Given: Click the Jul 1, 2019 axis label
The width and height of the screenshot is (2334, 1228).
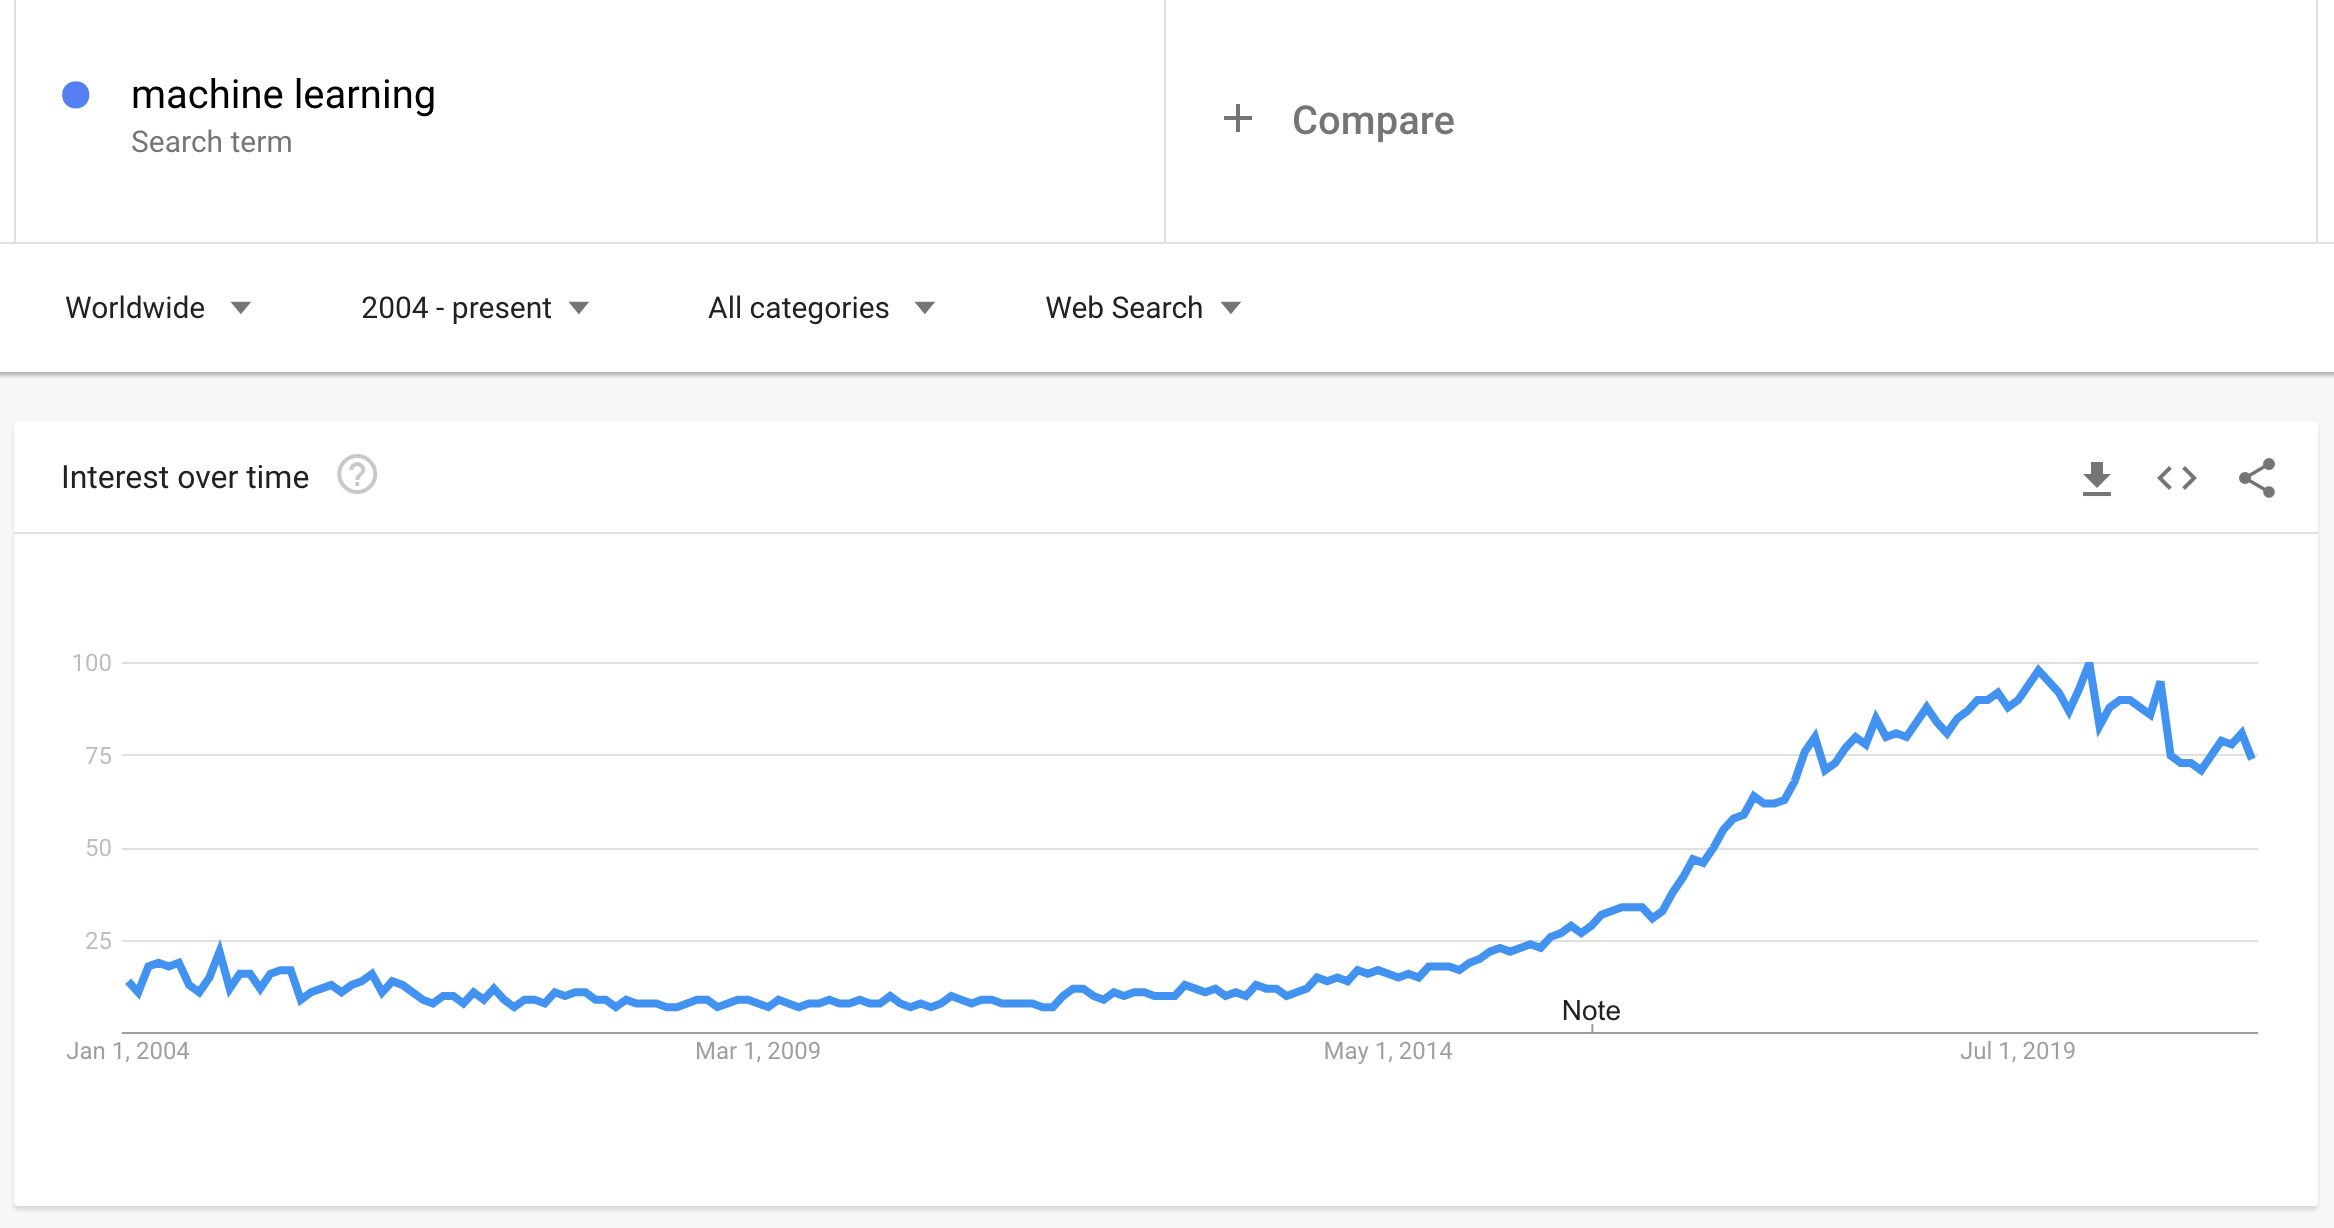Looking at the screenshot, I should click(x=2017, y=1051).
